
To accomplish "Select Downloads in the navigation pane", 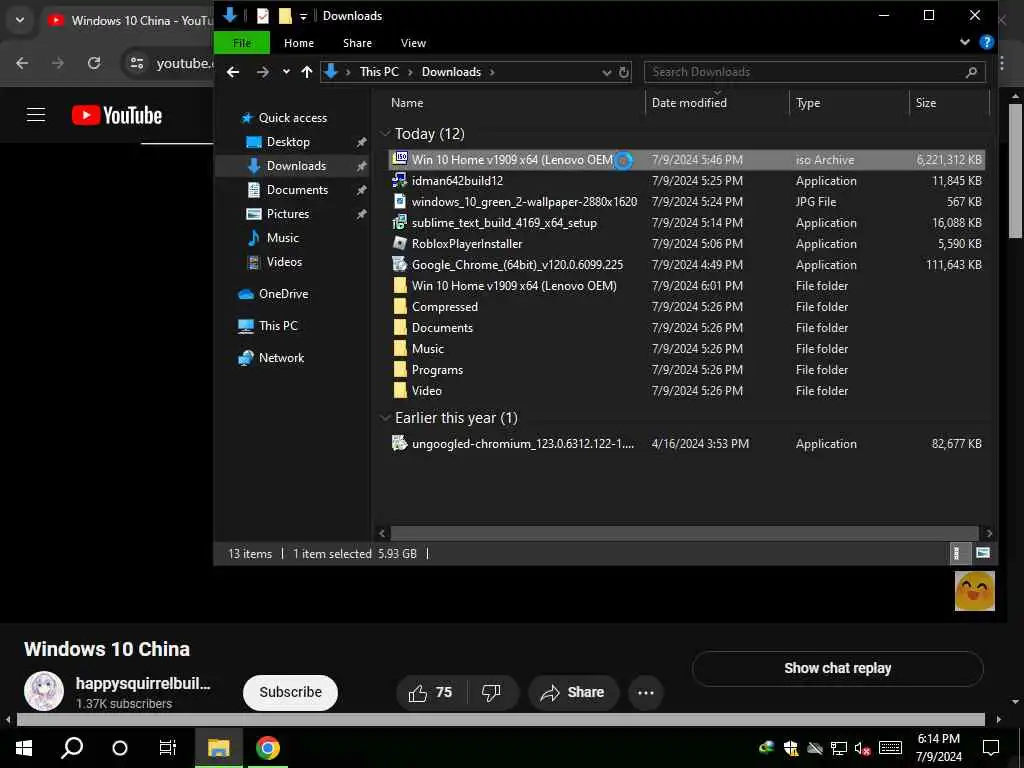I will [296, 166].
